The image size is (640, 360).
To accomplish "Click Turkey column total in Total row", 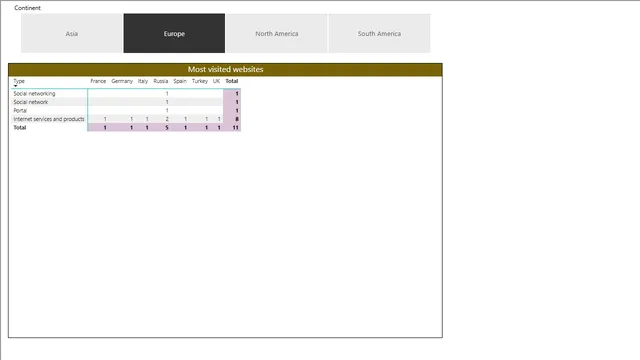I will (x=207, y=128).
